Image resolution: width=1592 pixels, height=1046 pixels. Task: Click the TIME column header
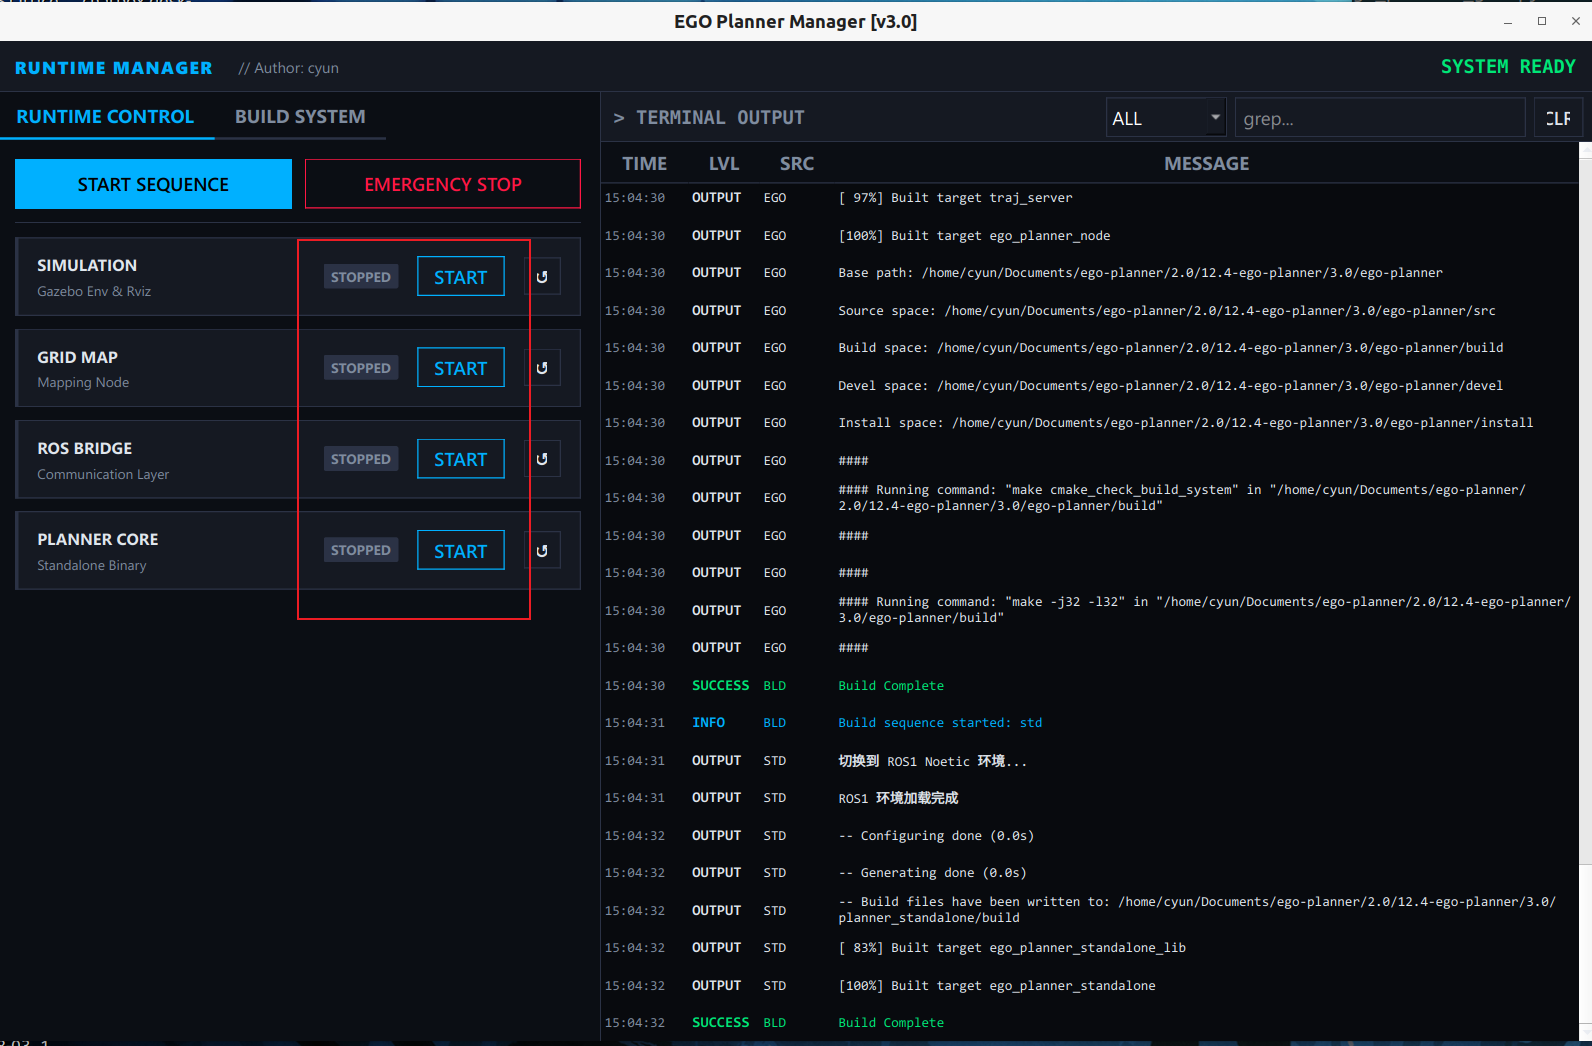click(644, 163)
